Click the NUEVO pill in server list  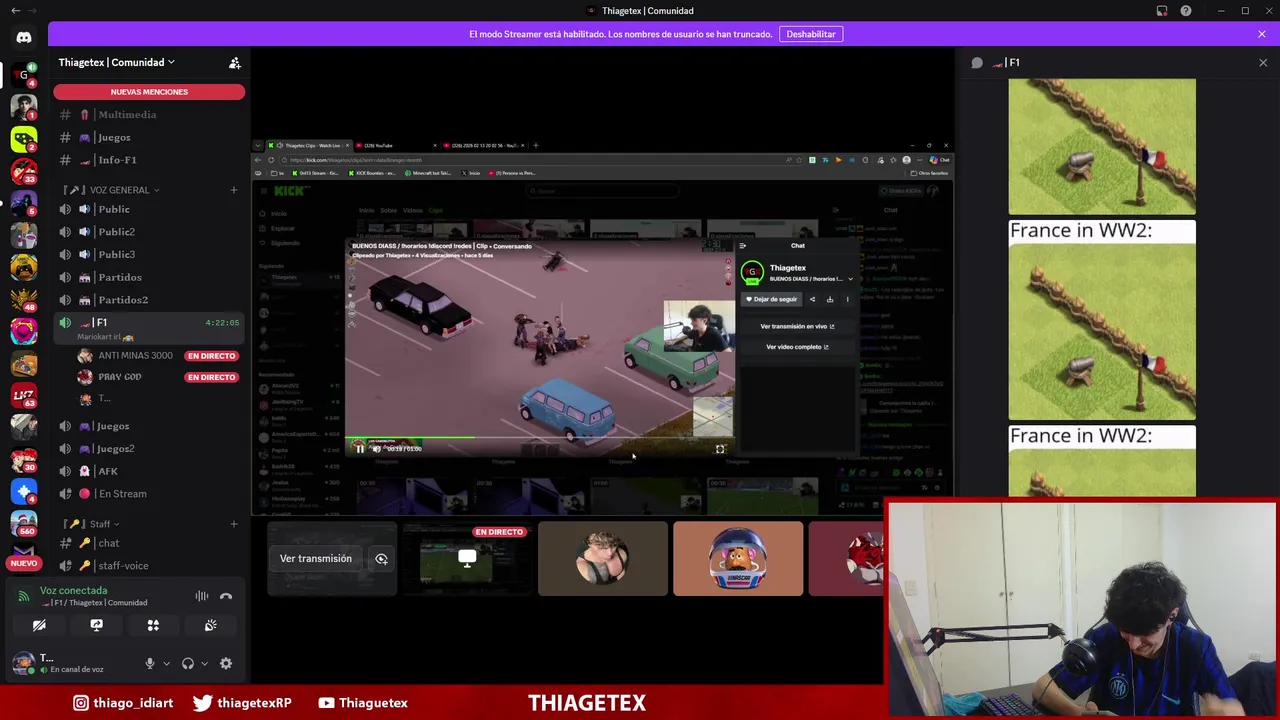pos(24,563)
